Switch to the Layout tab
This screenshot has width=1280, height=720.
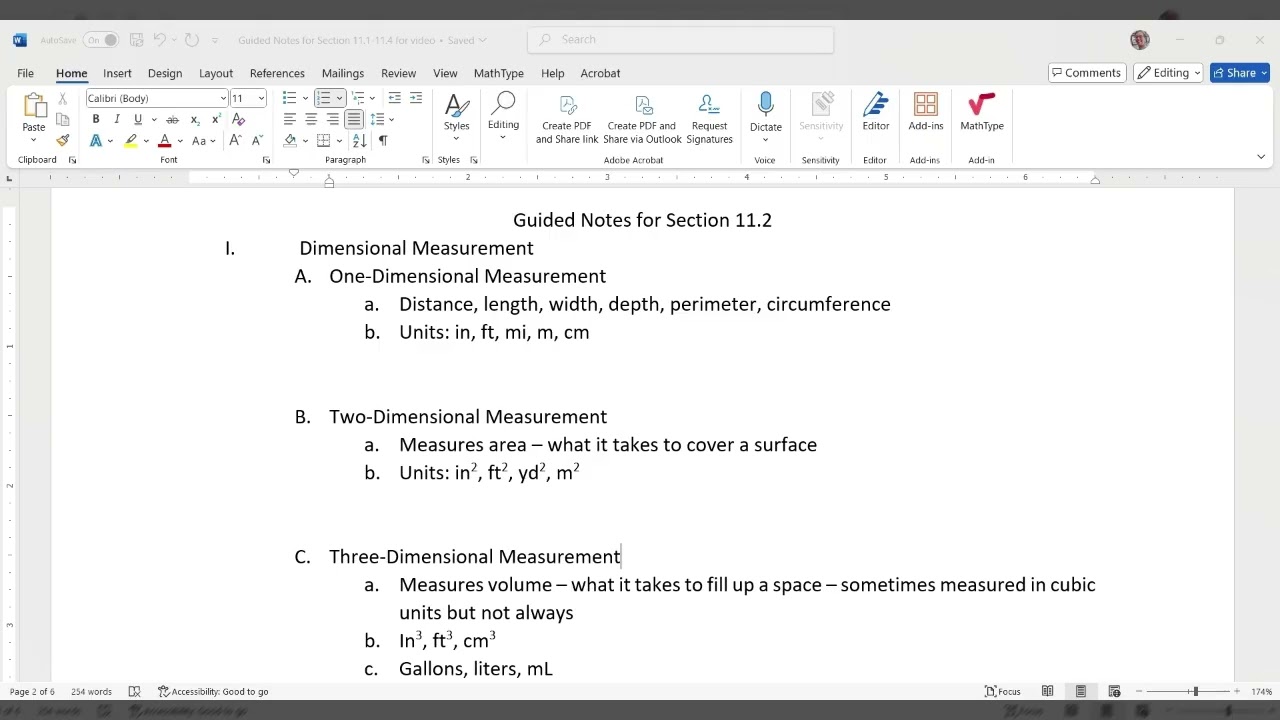(x=216, y=73)
